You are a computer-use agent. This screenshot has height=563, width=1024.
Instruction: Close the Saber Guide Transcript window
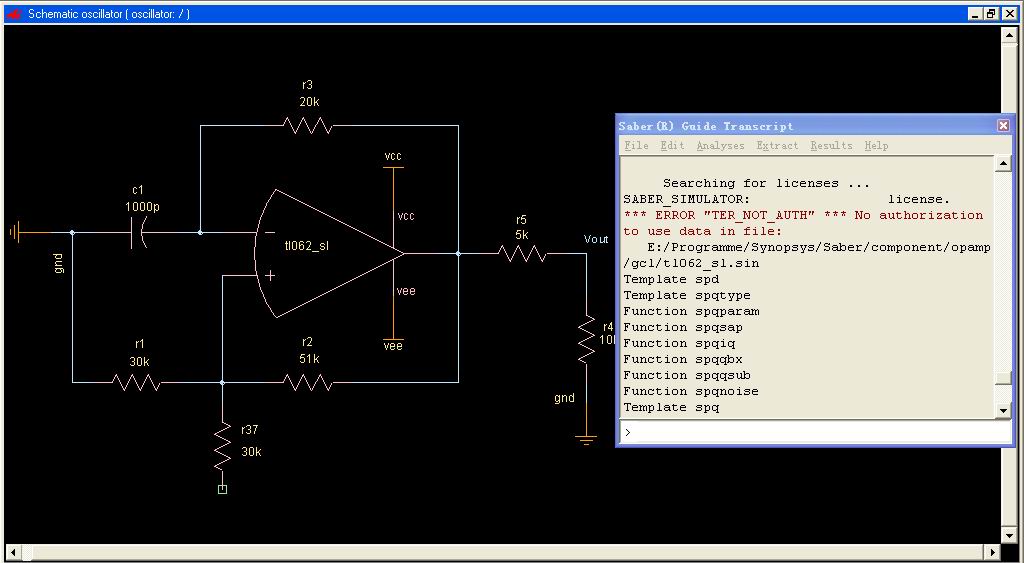pos(1004,125)
